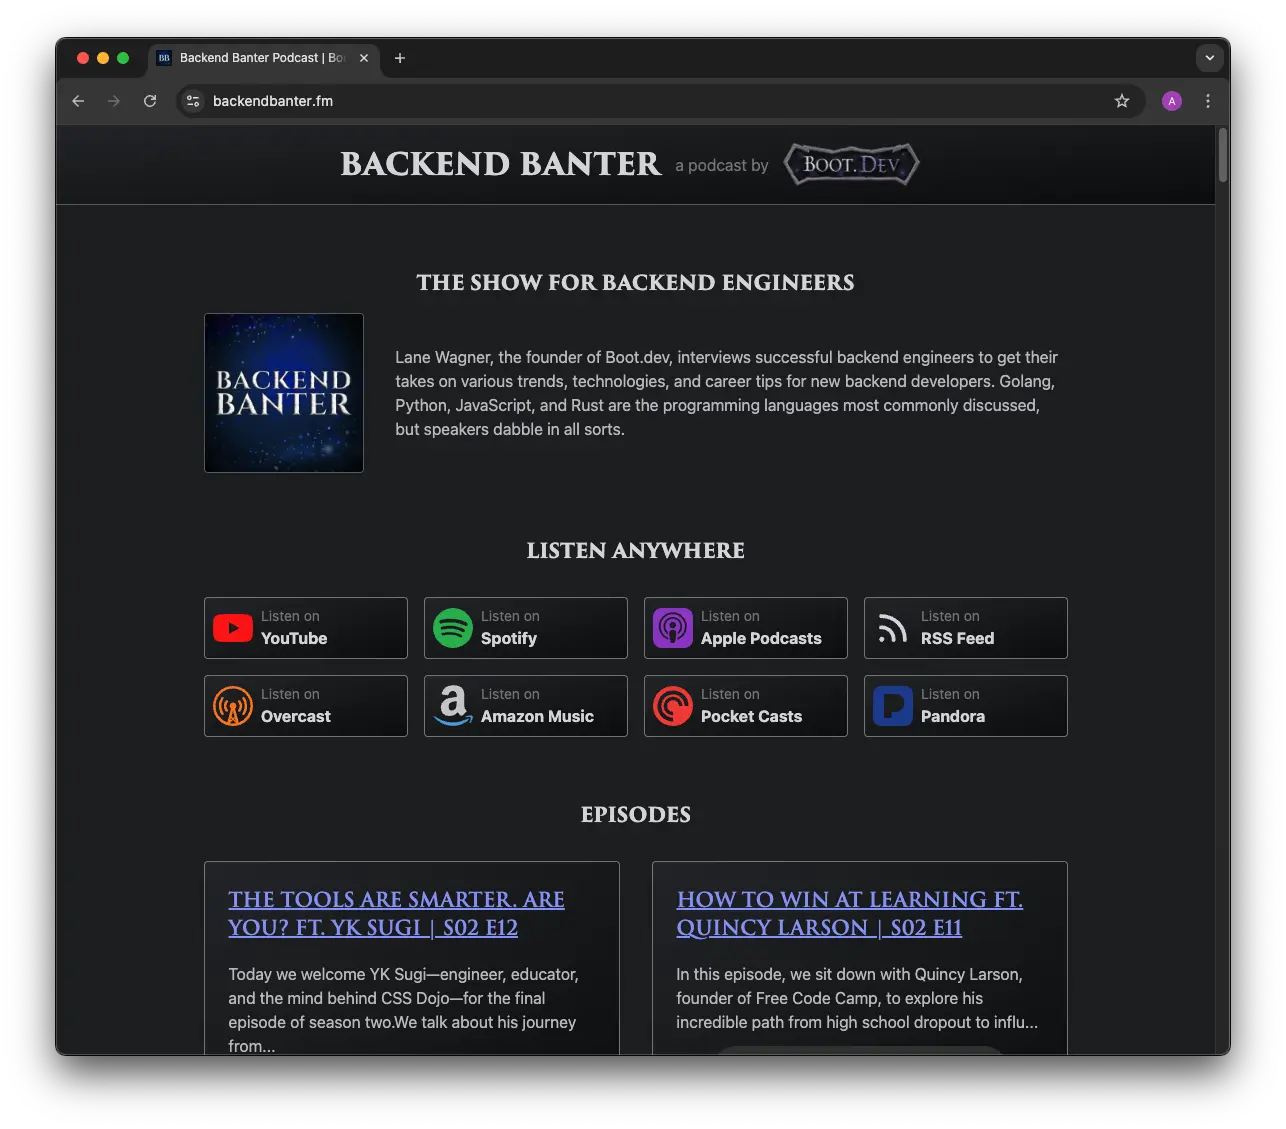Open a new tab with plus button
Image resolution: width=1286 pixels, height=1129 pixels.
click(x=400, y=58)
